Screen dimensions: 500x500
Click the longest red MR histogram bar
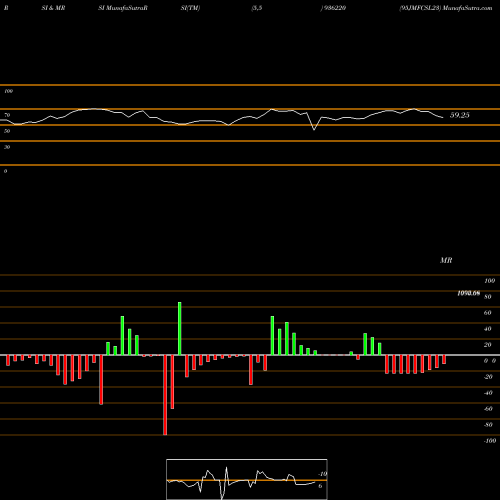pos(165,395)
